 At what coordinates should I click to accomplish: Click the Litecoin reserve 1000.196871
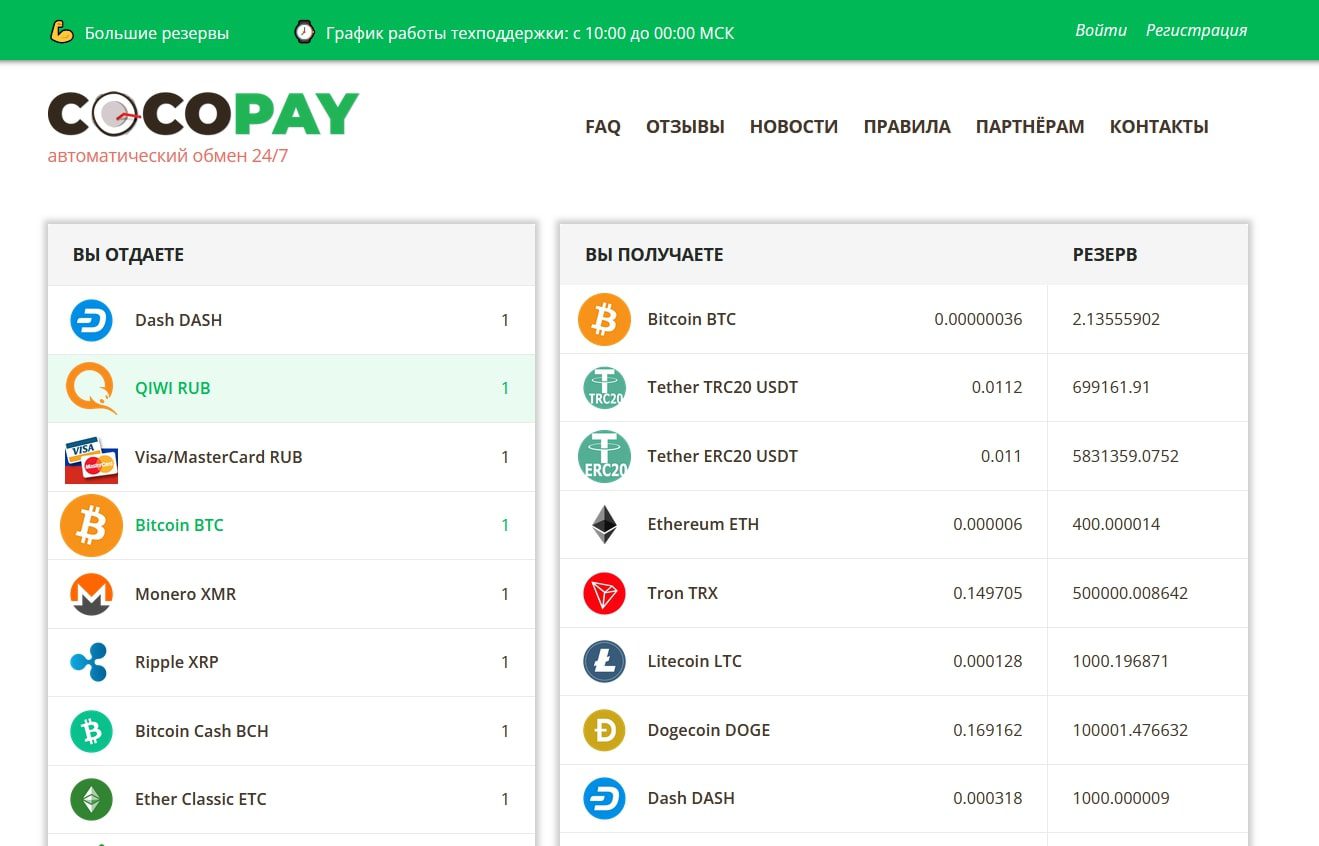point(1120,661)
